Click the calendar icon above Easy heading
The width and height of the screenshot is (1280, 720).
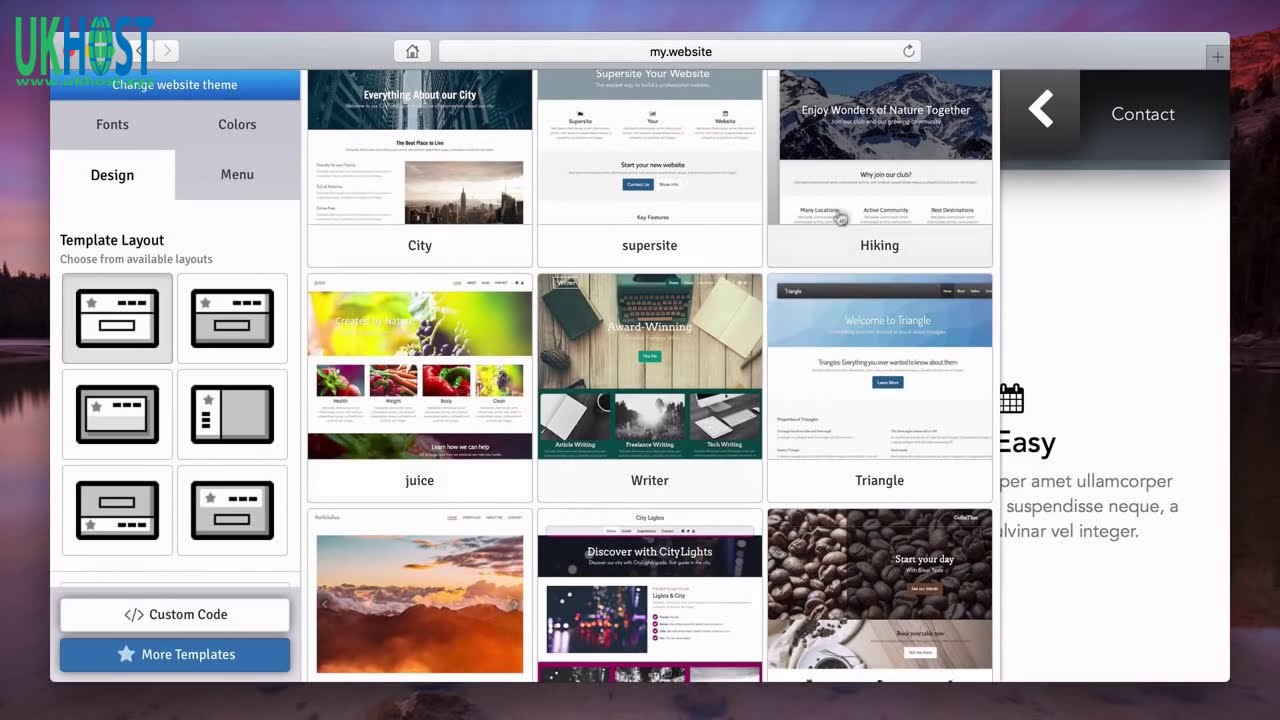tap(1012, 398)
